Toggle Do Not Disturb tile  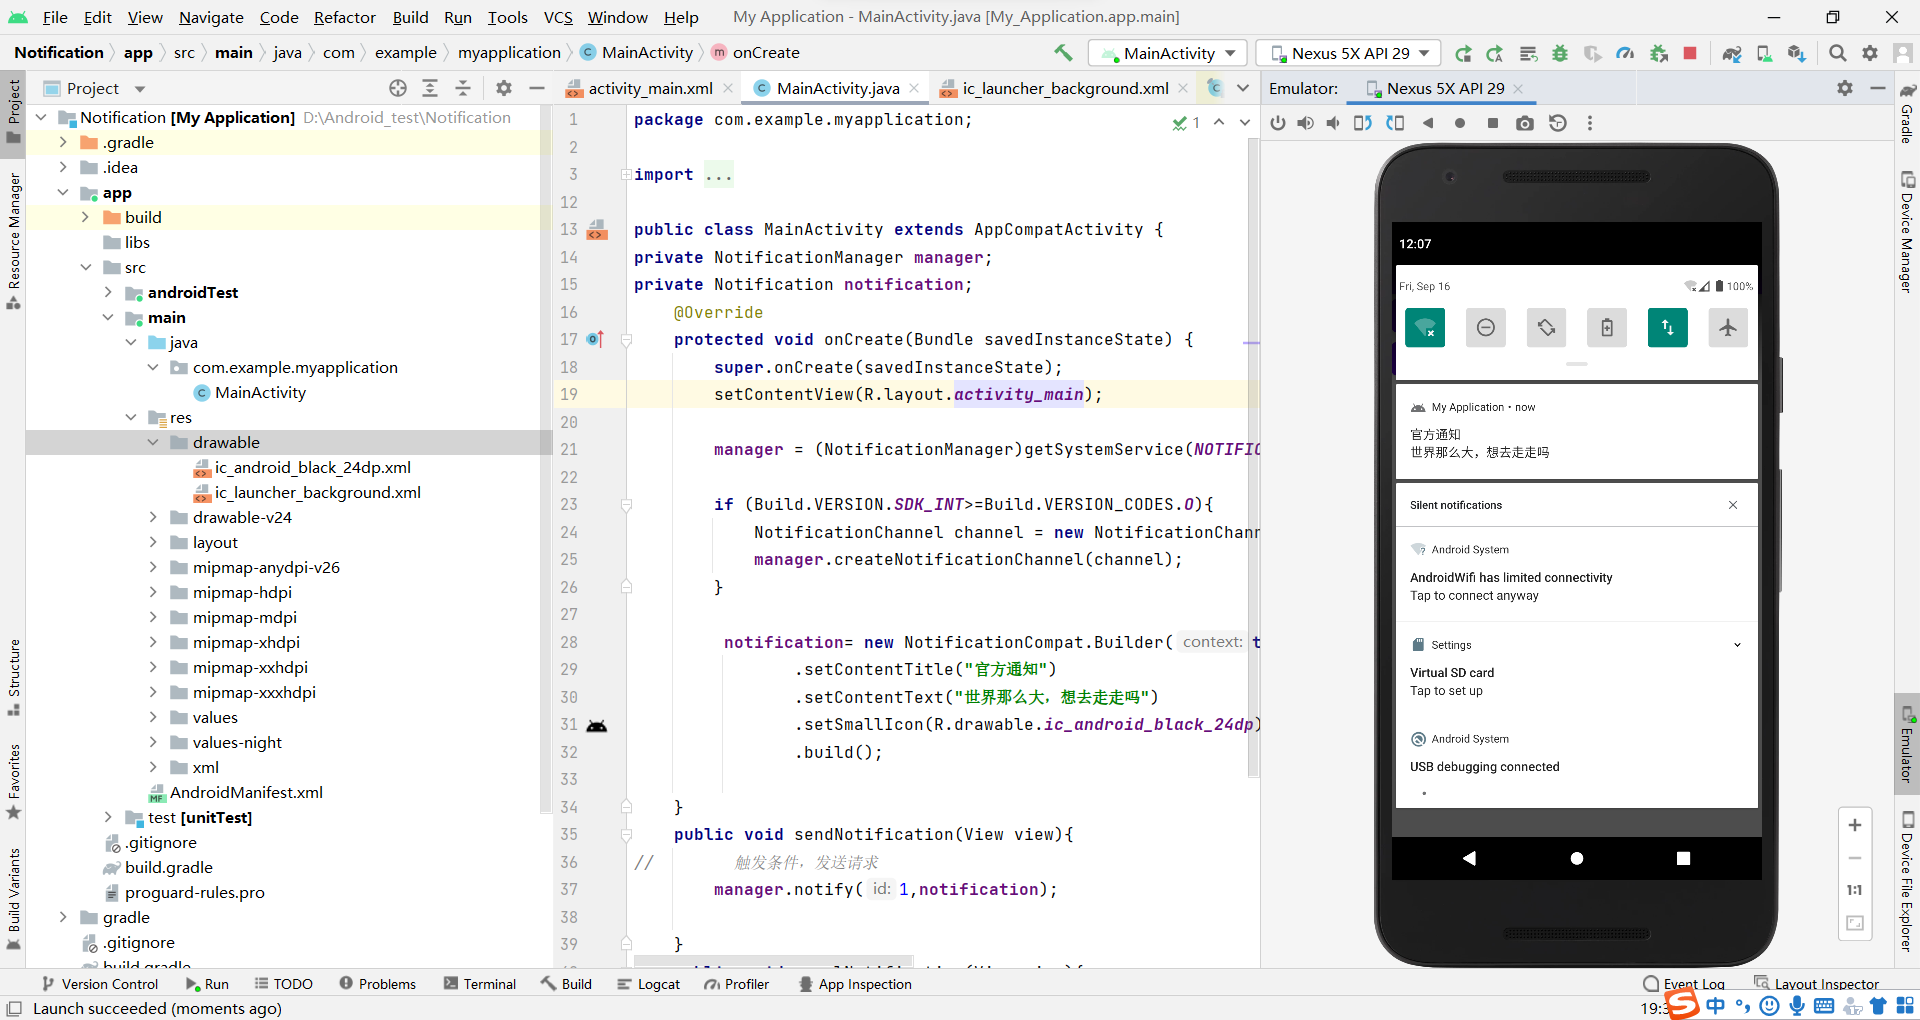[x=1486, y=327]
